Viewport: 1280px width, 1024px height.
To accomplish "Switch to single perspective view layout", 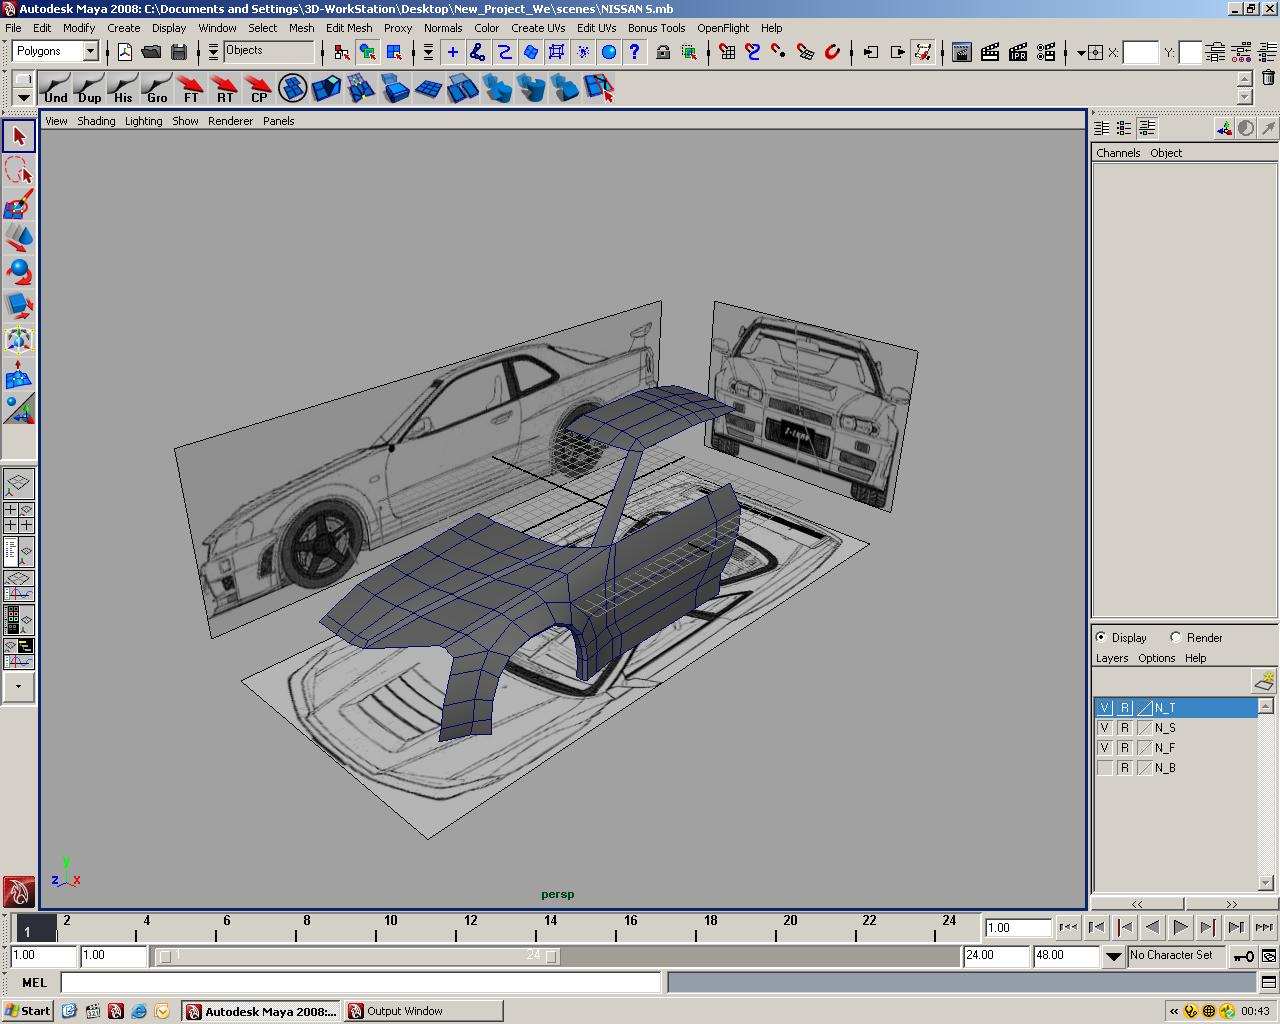I will [x=19, y=484].
